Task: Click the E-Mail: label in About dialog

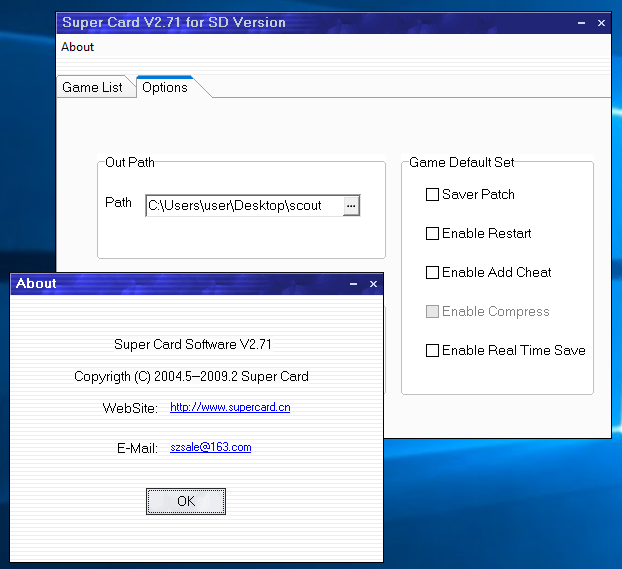Action: pyautogui.click(x=137, y=448)
